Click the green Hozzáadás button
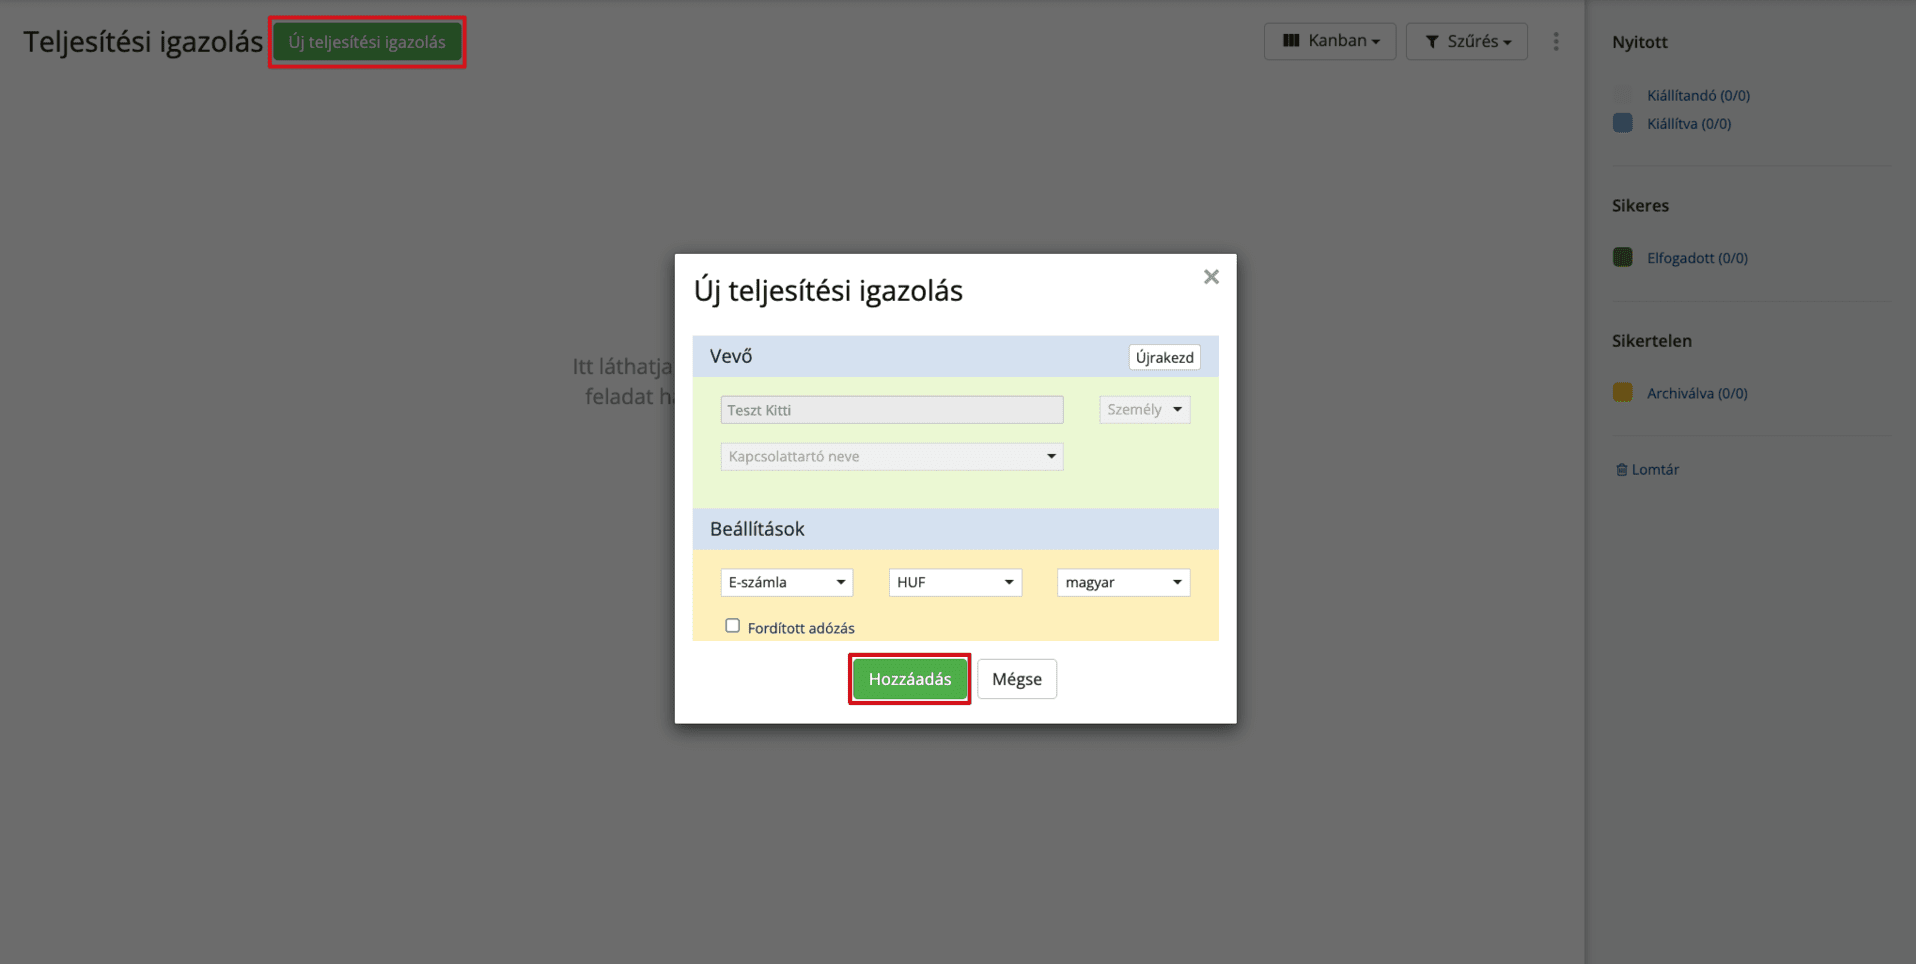1916x964 pixels. point(909,679)
